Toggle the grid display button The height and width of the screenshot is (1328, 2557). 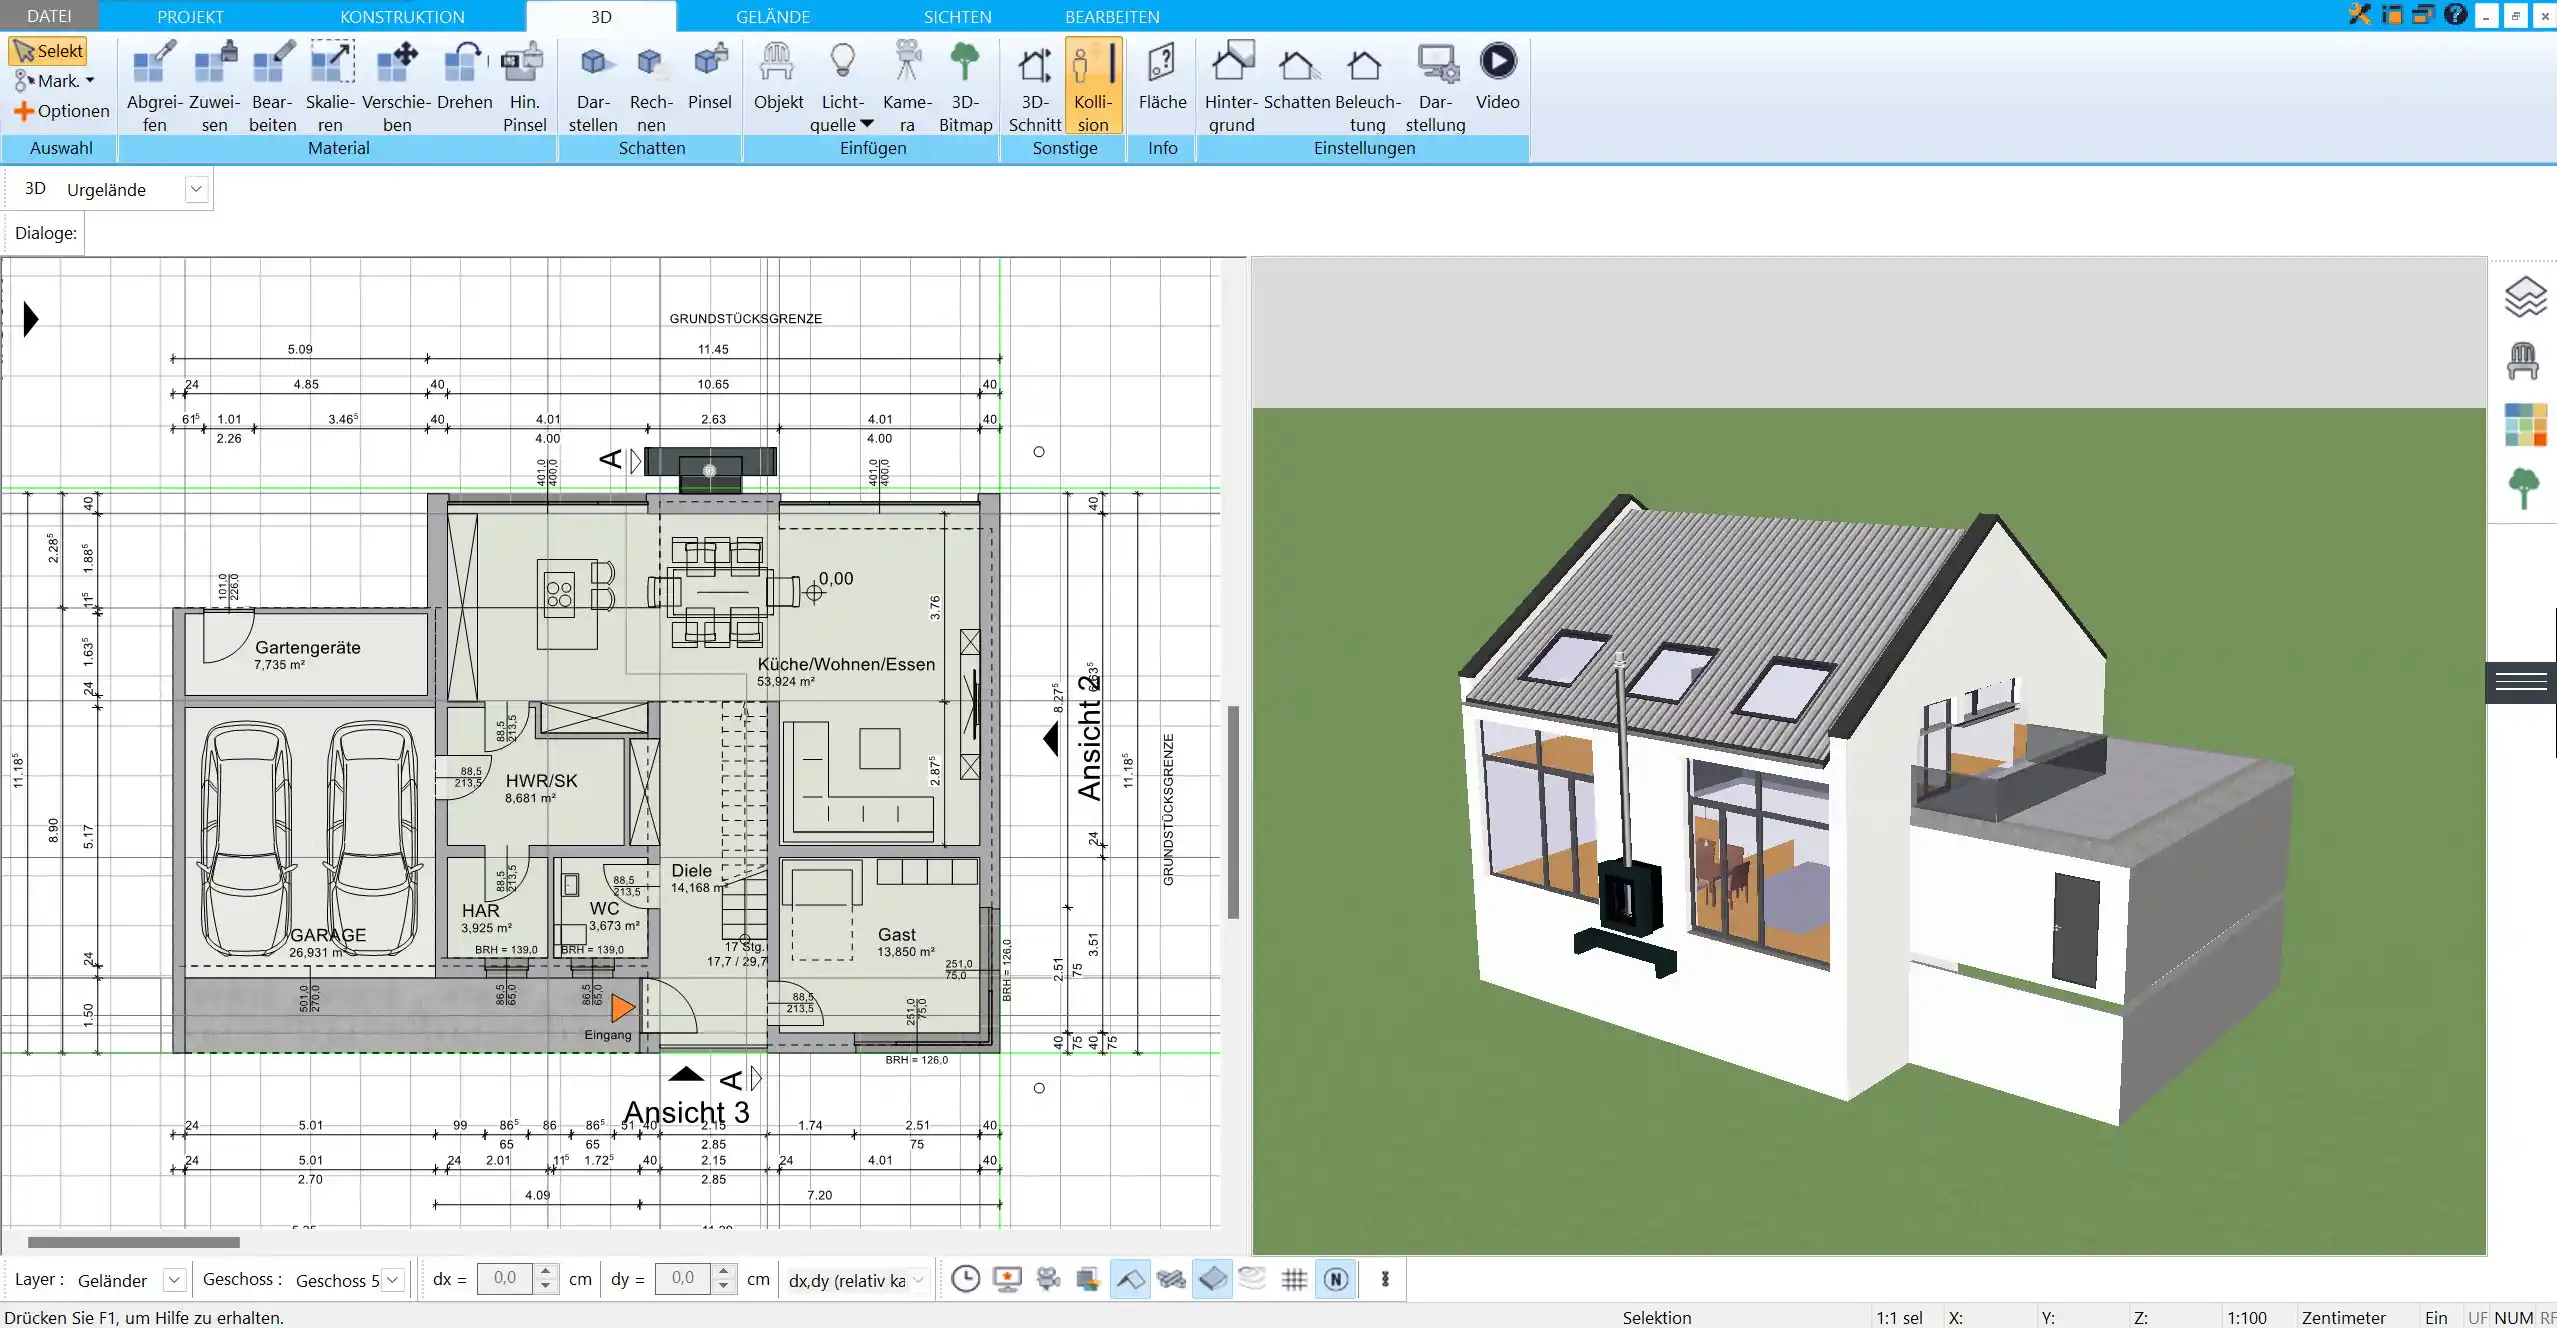click(1294, 1279)
